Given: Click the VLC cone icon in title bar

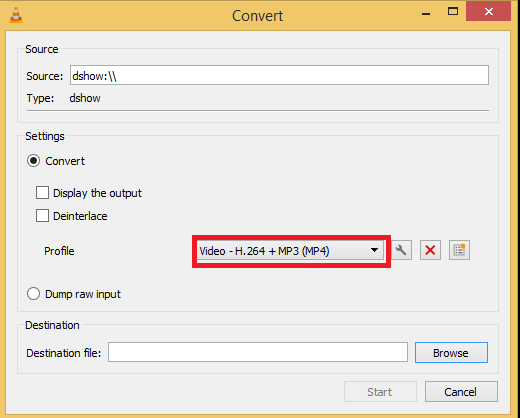Looking at the screenshot, I should [16, 15].
